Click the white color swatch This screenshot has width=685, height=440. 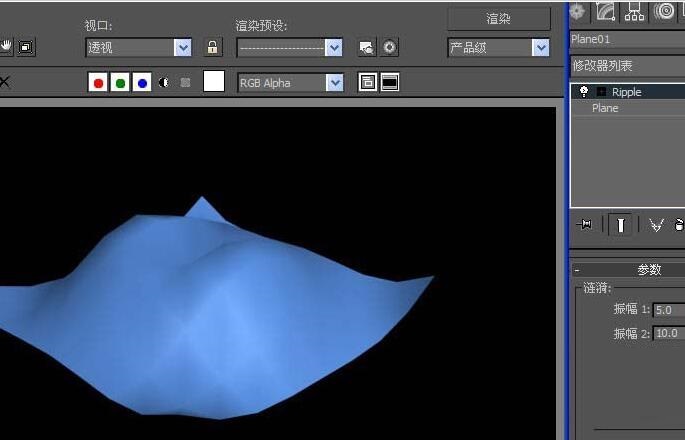[214, 81]
